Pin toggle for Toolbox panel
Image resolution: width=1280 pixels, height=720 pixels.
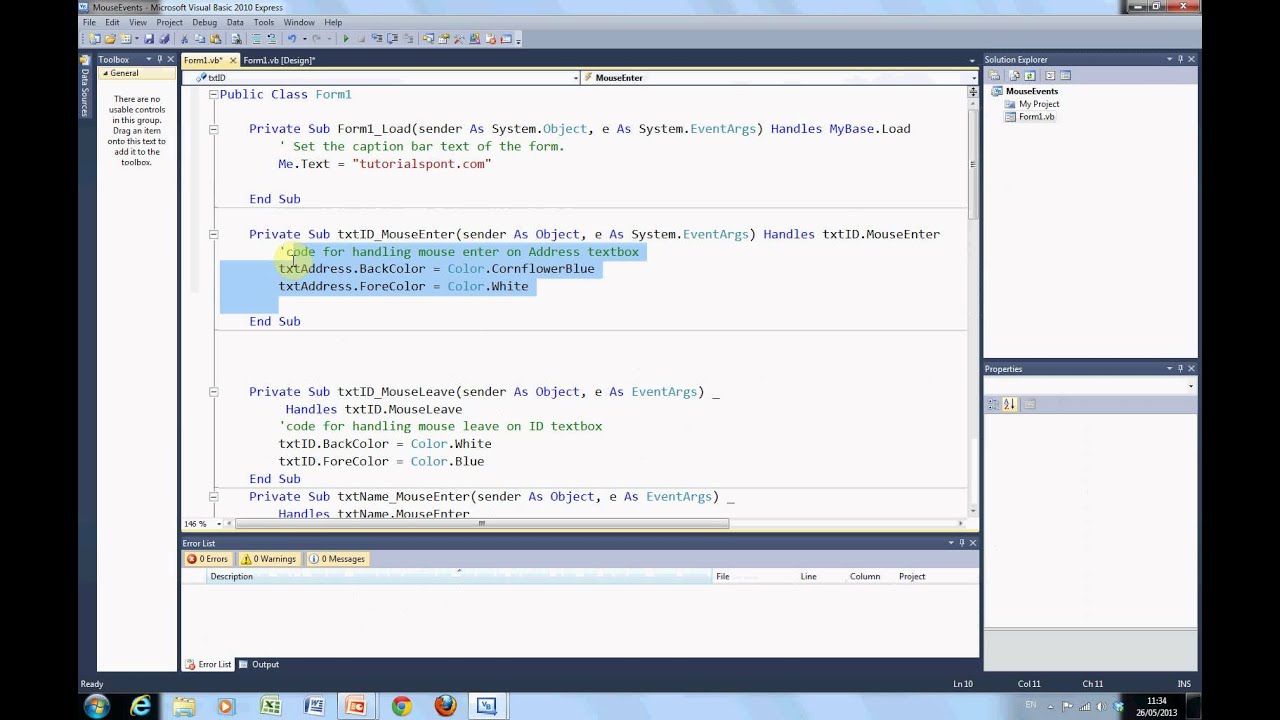click(x=159, y=59)
